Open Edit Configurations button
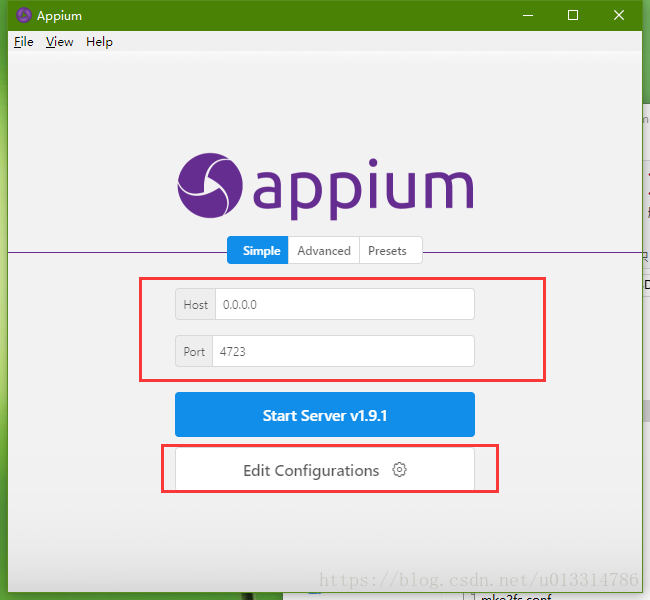This screenshot has width=650, height=600. [x=325, y=470]
